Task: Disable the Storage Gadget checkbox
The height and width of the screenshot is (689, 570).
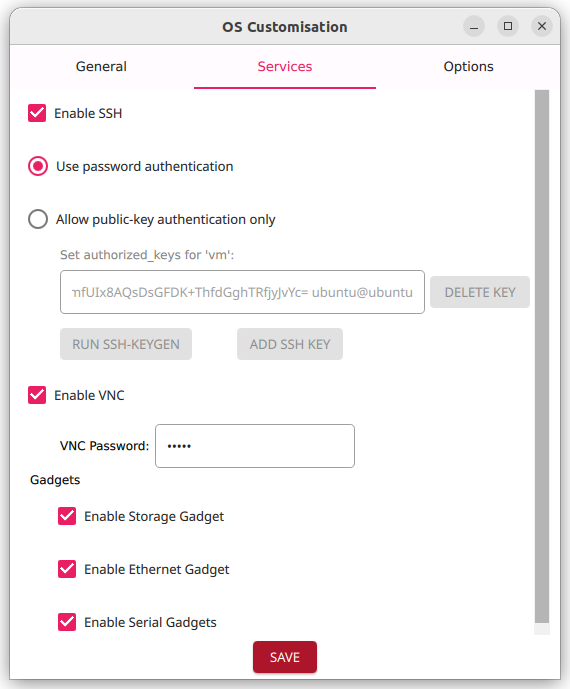Action: [x=67, y=516]
